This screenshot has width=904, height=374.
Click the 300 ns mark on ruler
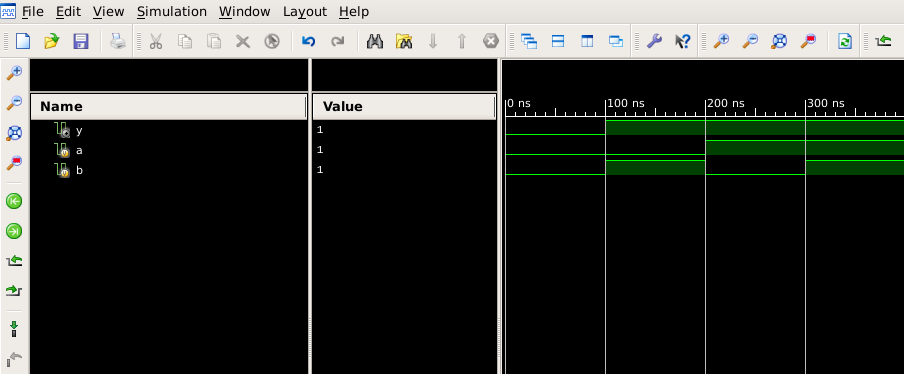(826, 104)
